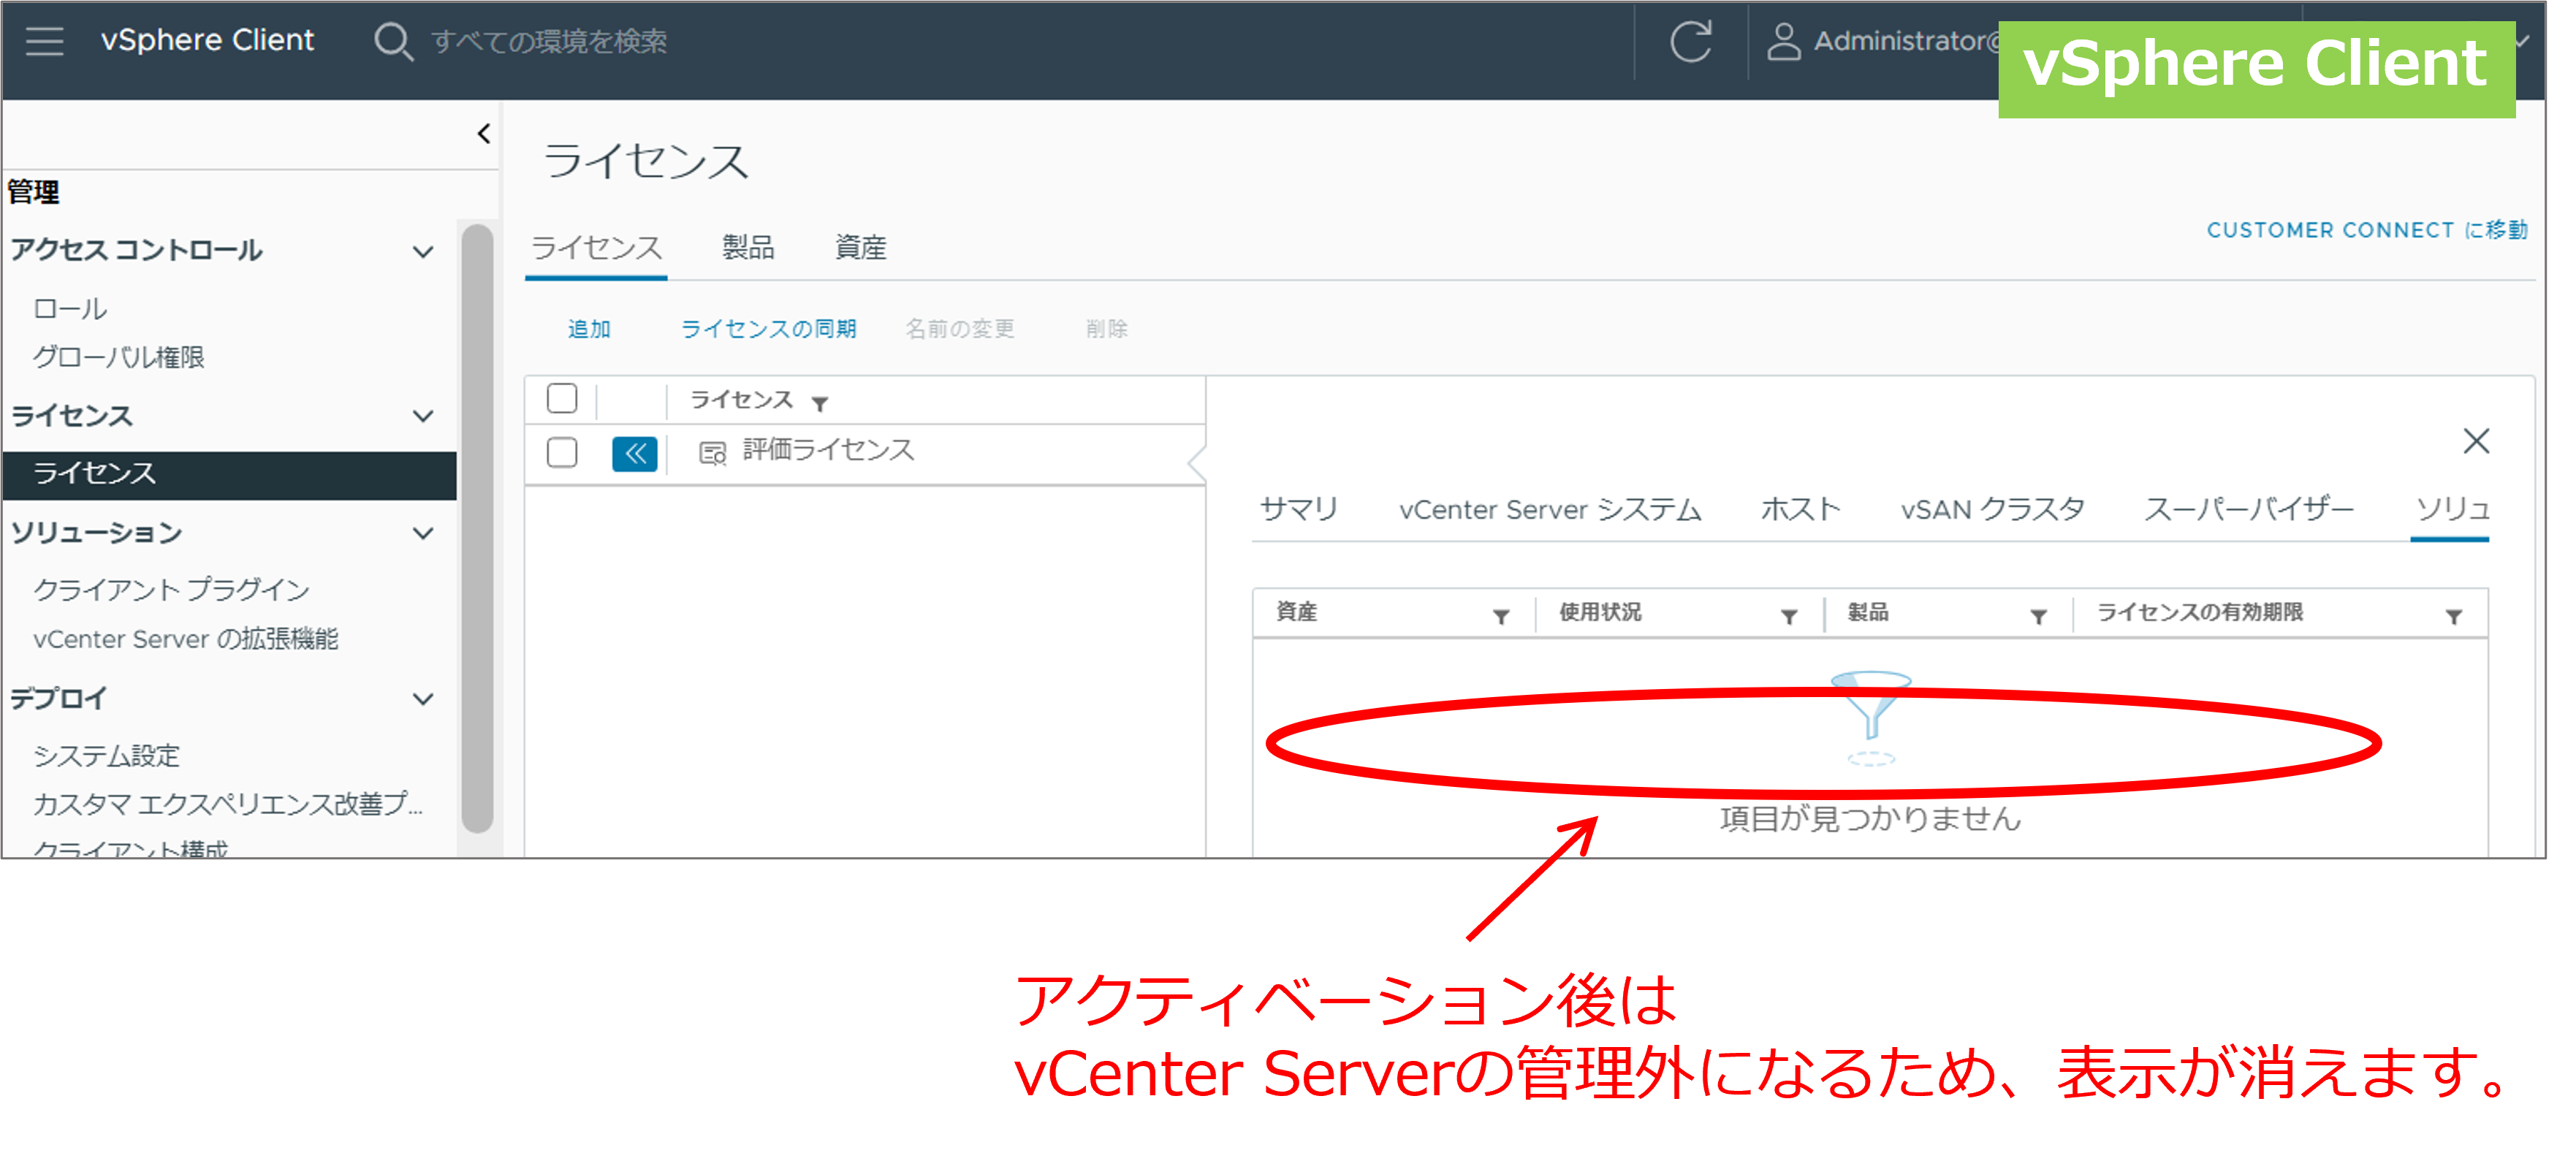Open vCenter Server の拡張機能
2576x1153 pixels.
point(185,638)
